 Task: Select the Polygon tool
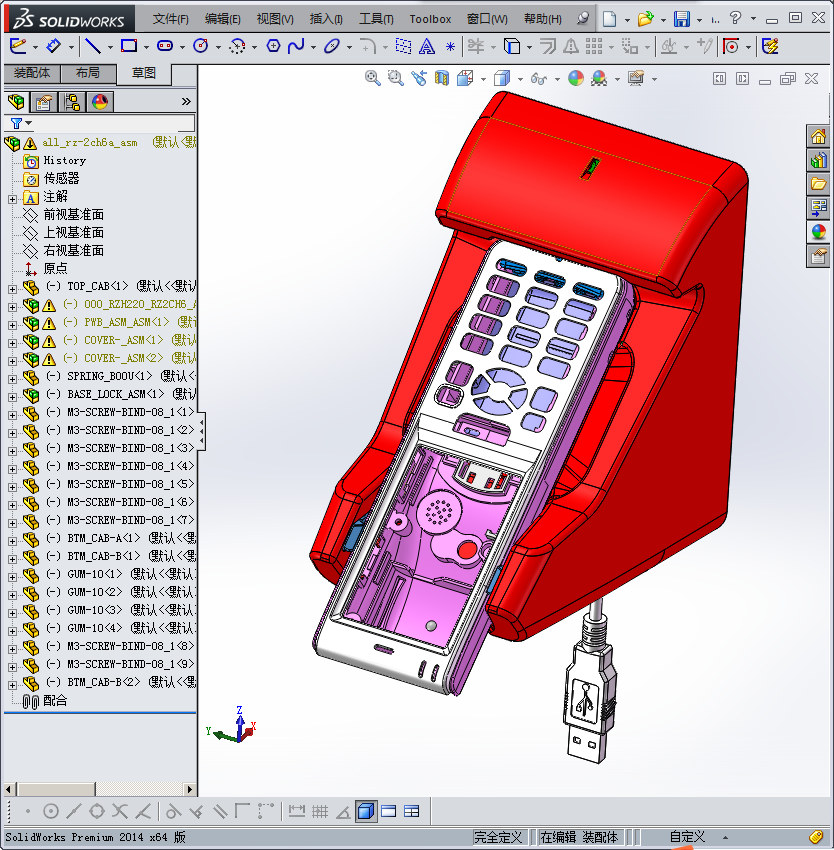(273, 47)
